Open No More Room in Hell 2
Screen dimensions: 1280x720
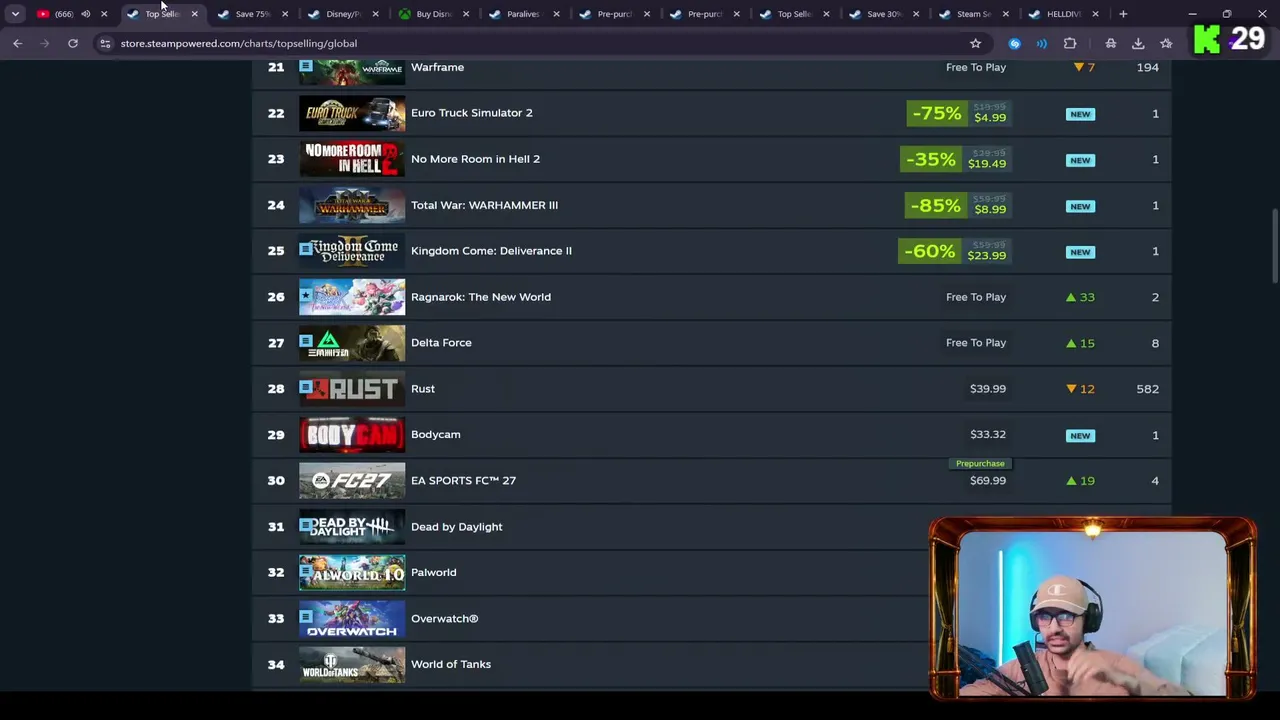(x=475, y=159)
